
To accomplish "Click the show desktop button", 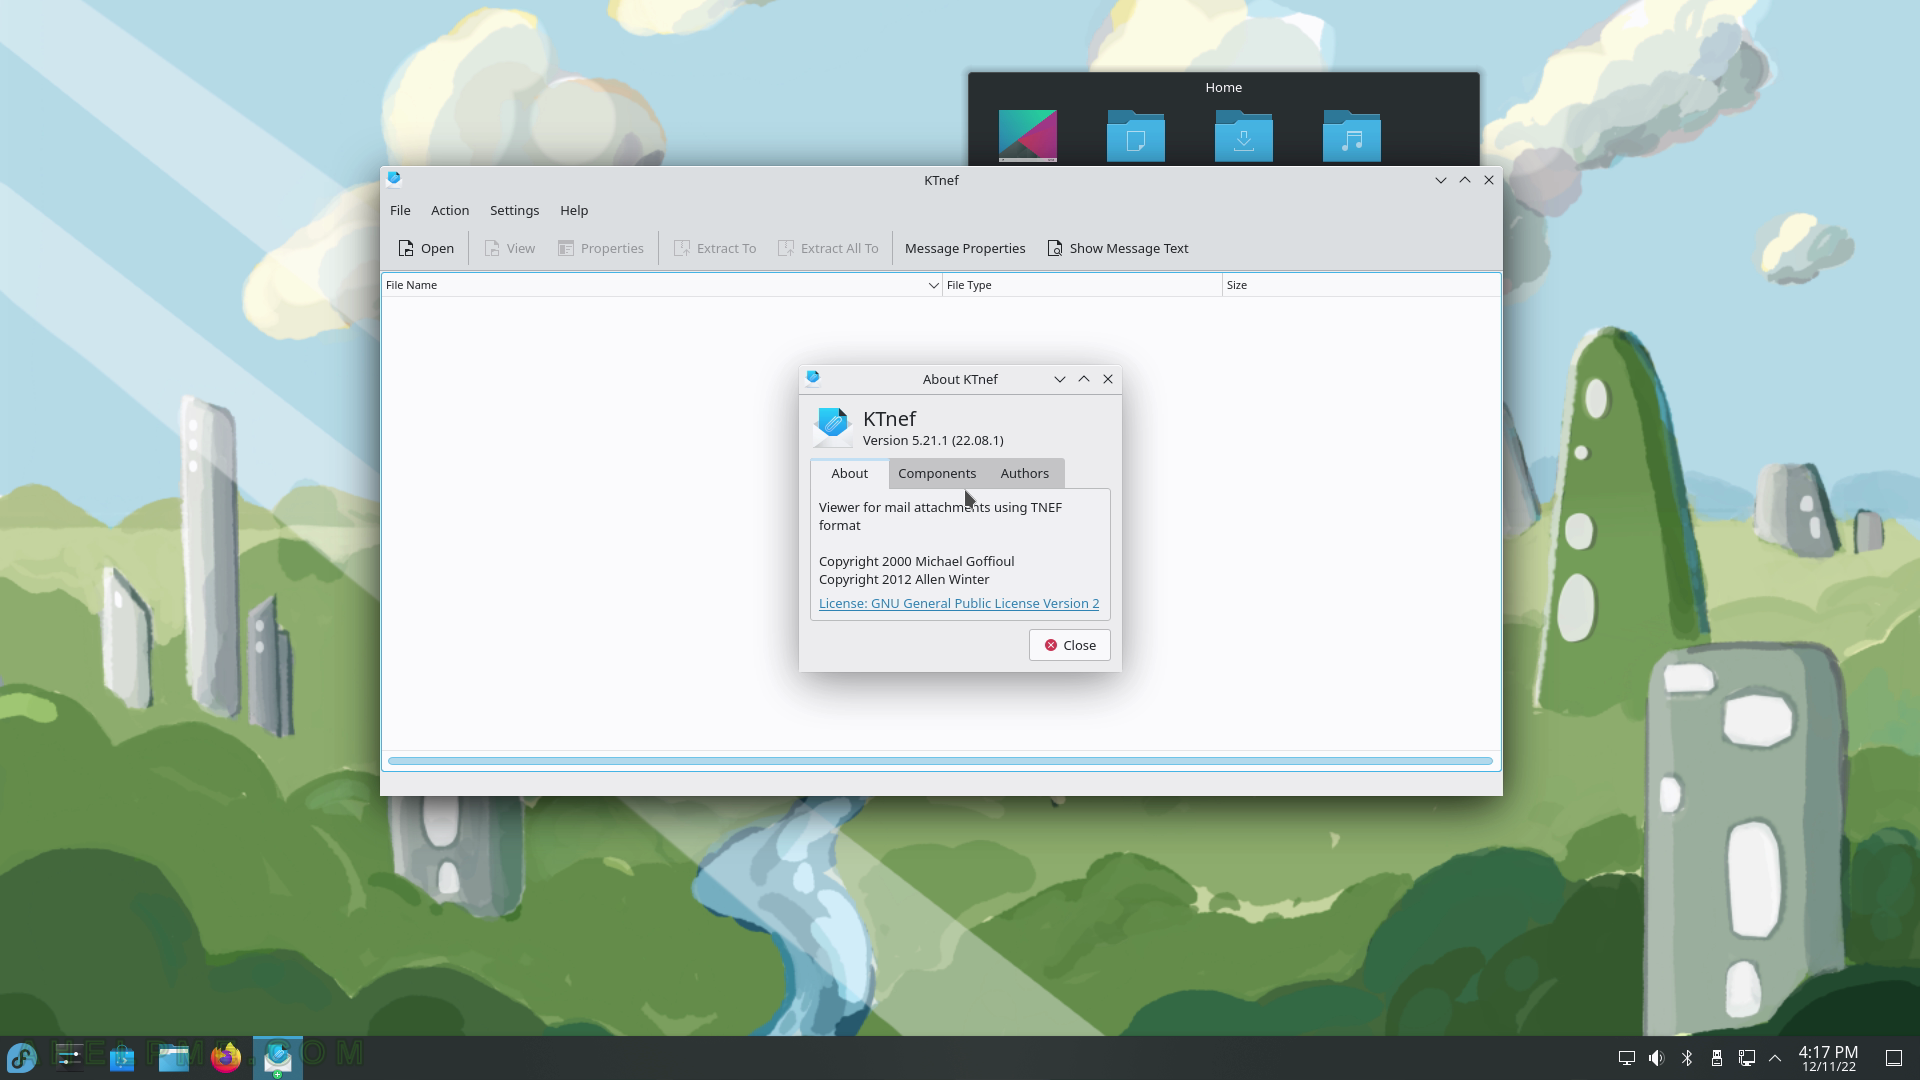I will pyautogui.click(x=1894, y=1058).
